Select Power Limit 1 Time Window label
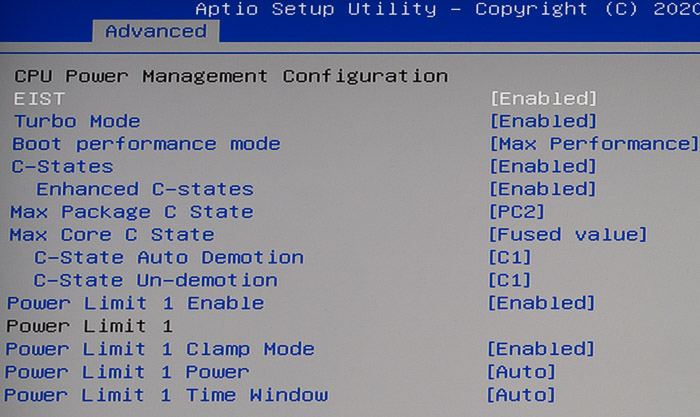Viewport: 700px width, 417px height. [166, 395]
